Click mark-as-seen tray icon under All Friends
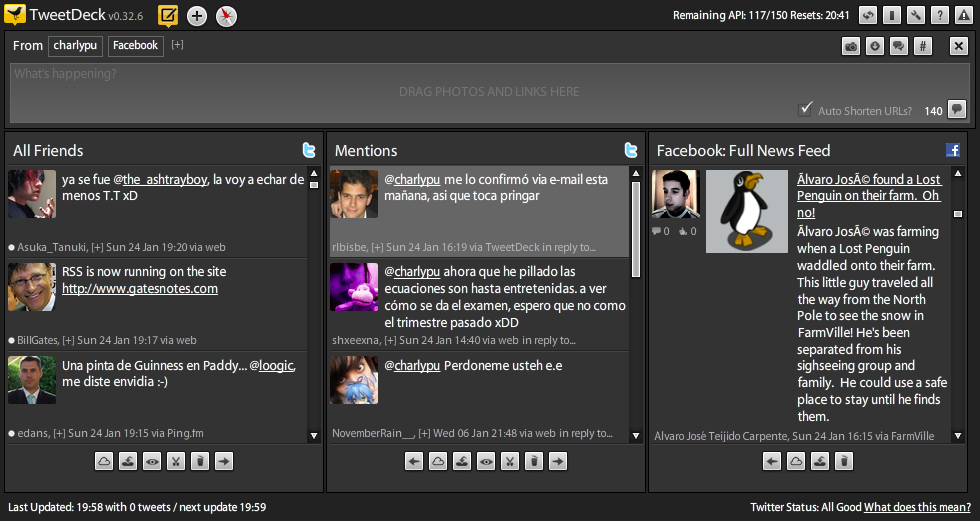Viewport: 980px width, 521px height. [x=128, y=461]
